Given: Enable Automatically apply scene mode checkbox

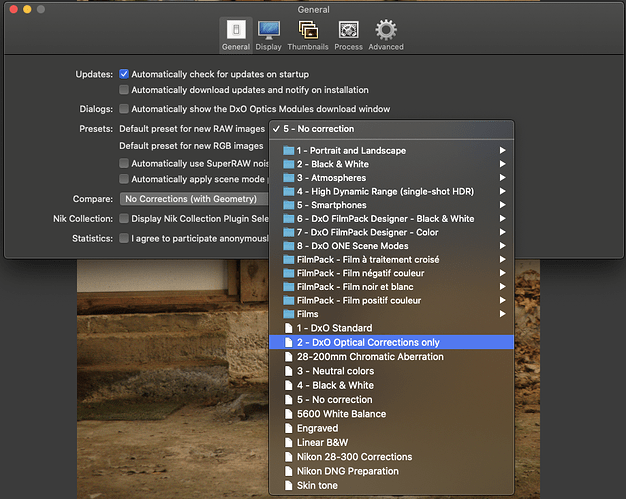Looking at the screenshot, I should pos(124,179).
